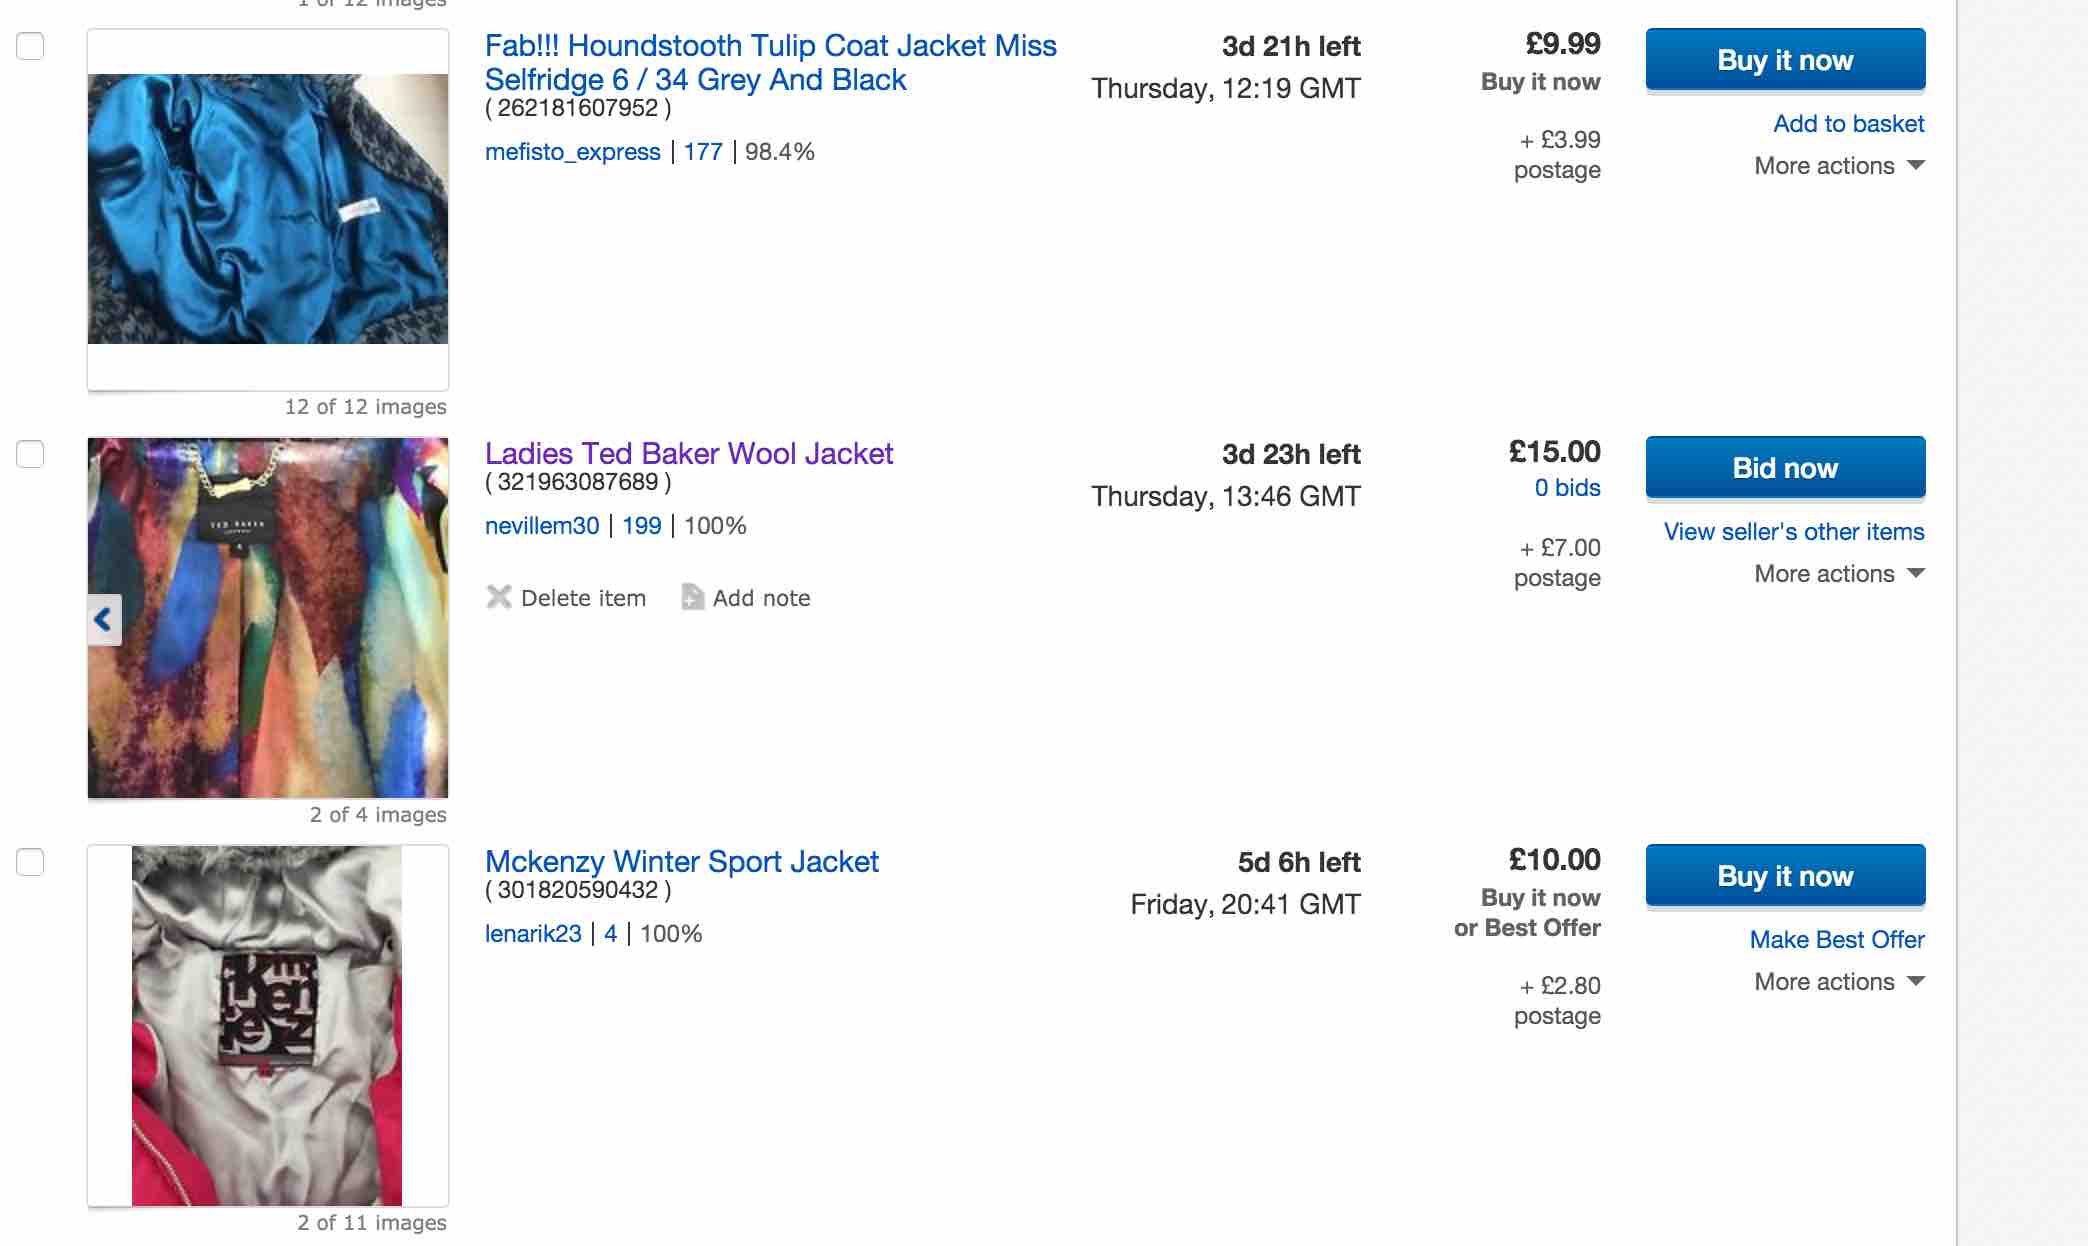
Task: Tick the checkbox for Houndstooth Tulip Coat
Action: tap(30, 46)
